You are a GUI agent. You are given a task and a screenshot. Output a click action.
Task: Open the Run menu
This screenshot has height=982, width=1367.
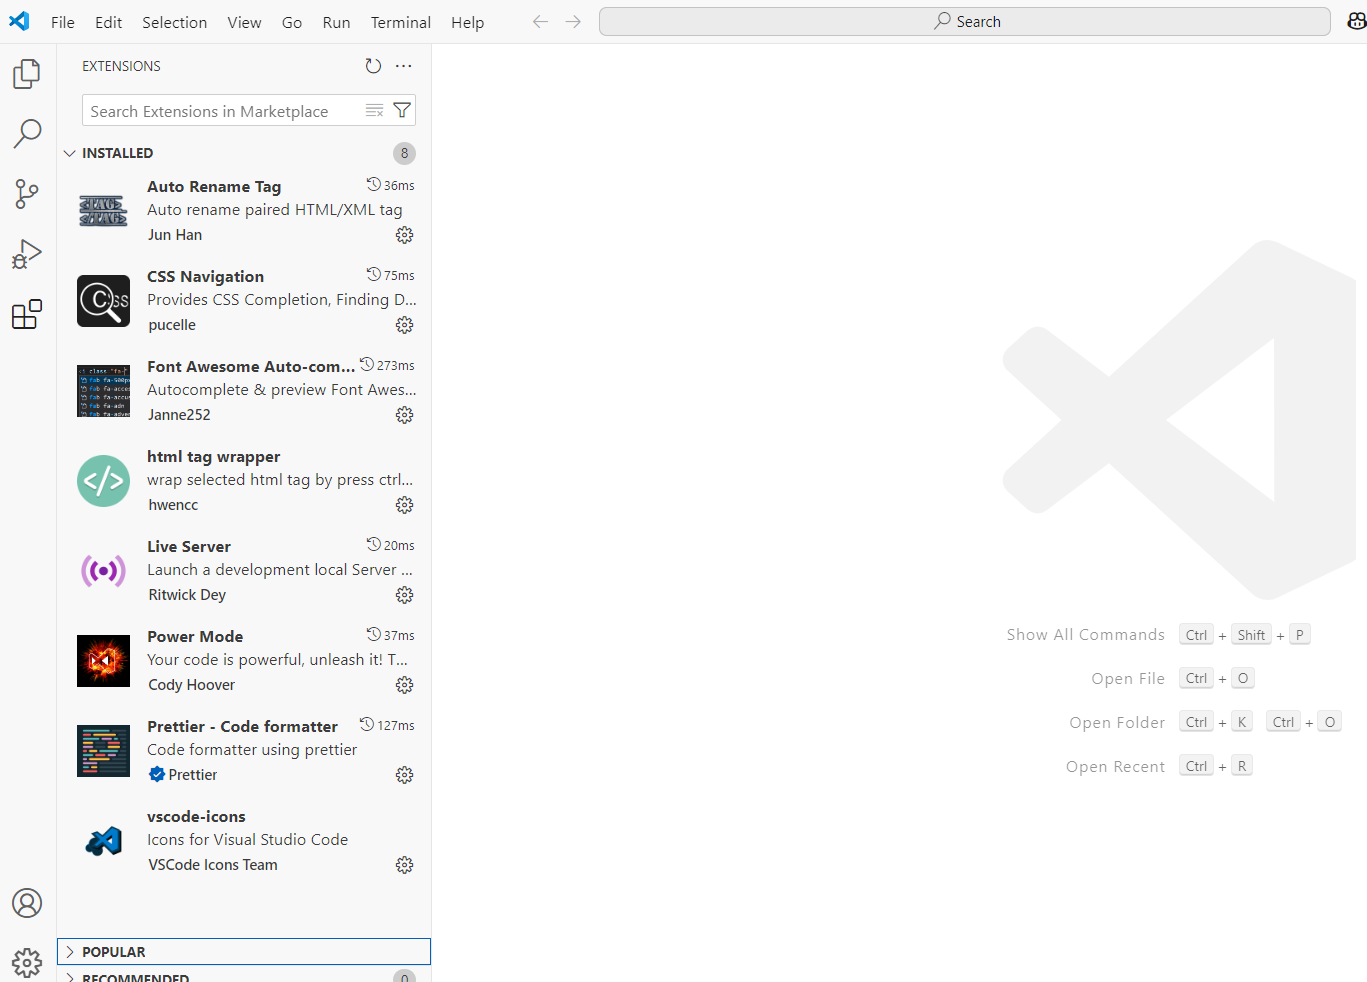pyautogui.click(x=336, y=22)
